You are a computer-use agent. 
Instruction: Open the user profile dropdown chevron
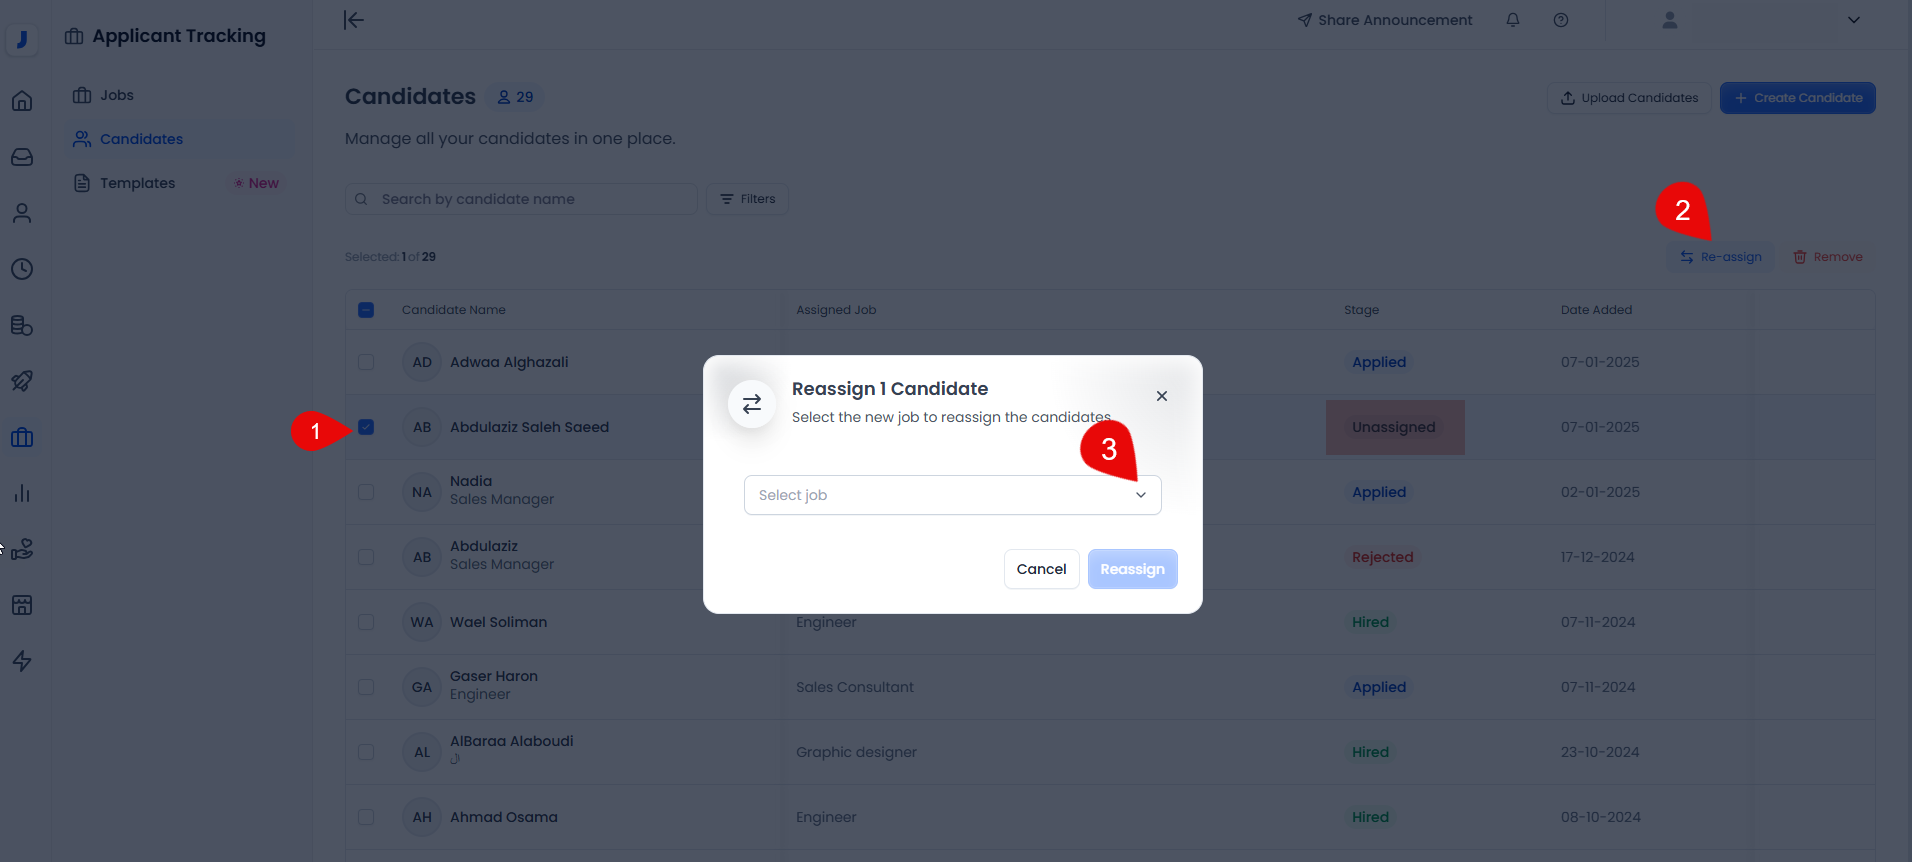coord(1853,20)
